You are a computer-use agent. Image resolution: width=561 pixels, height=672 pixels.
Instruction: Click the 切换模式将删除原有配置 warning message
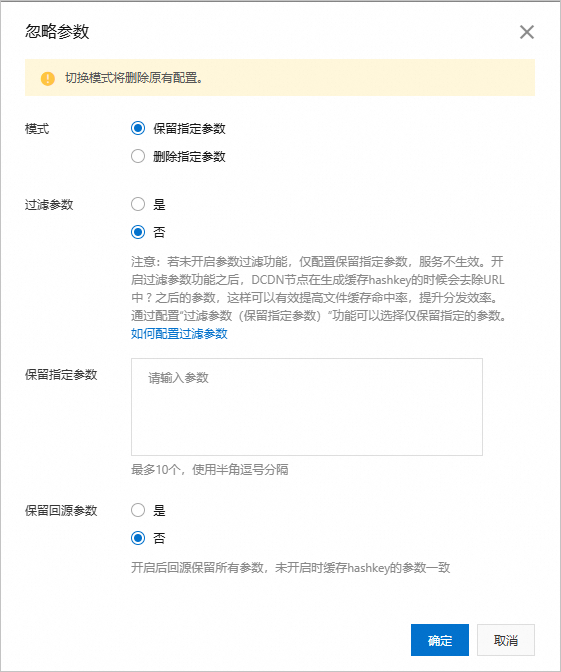[134, 78]
